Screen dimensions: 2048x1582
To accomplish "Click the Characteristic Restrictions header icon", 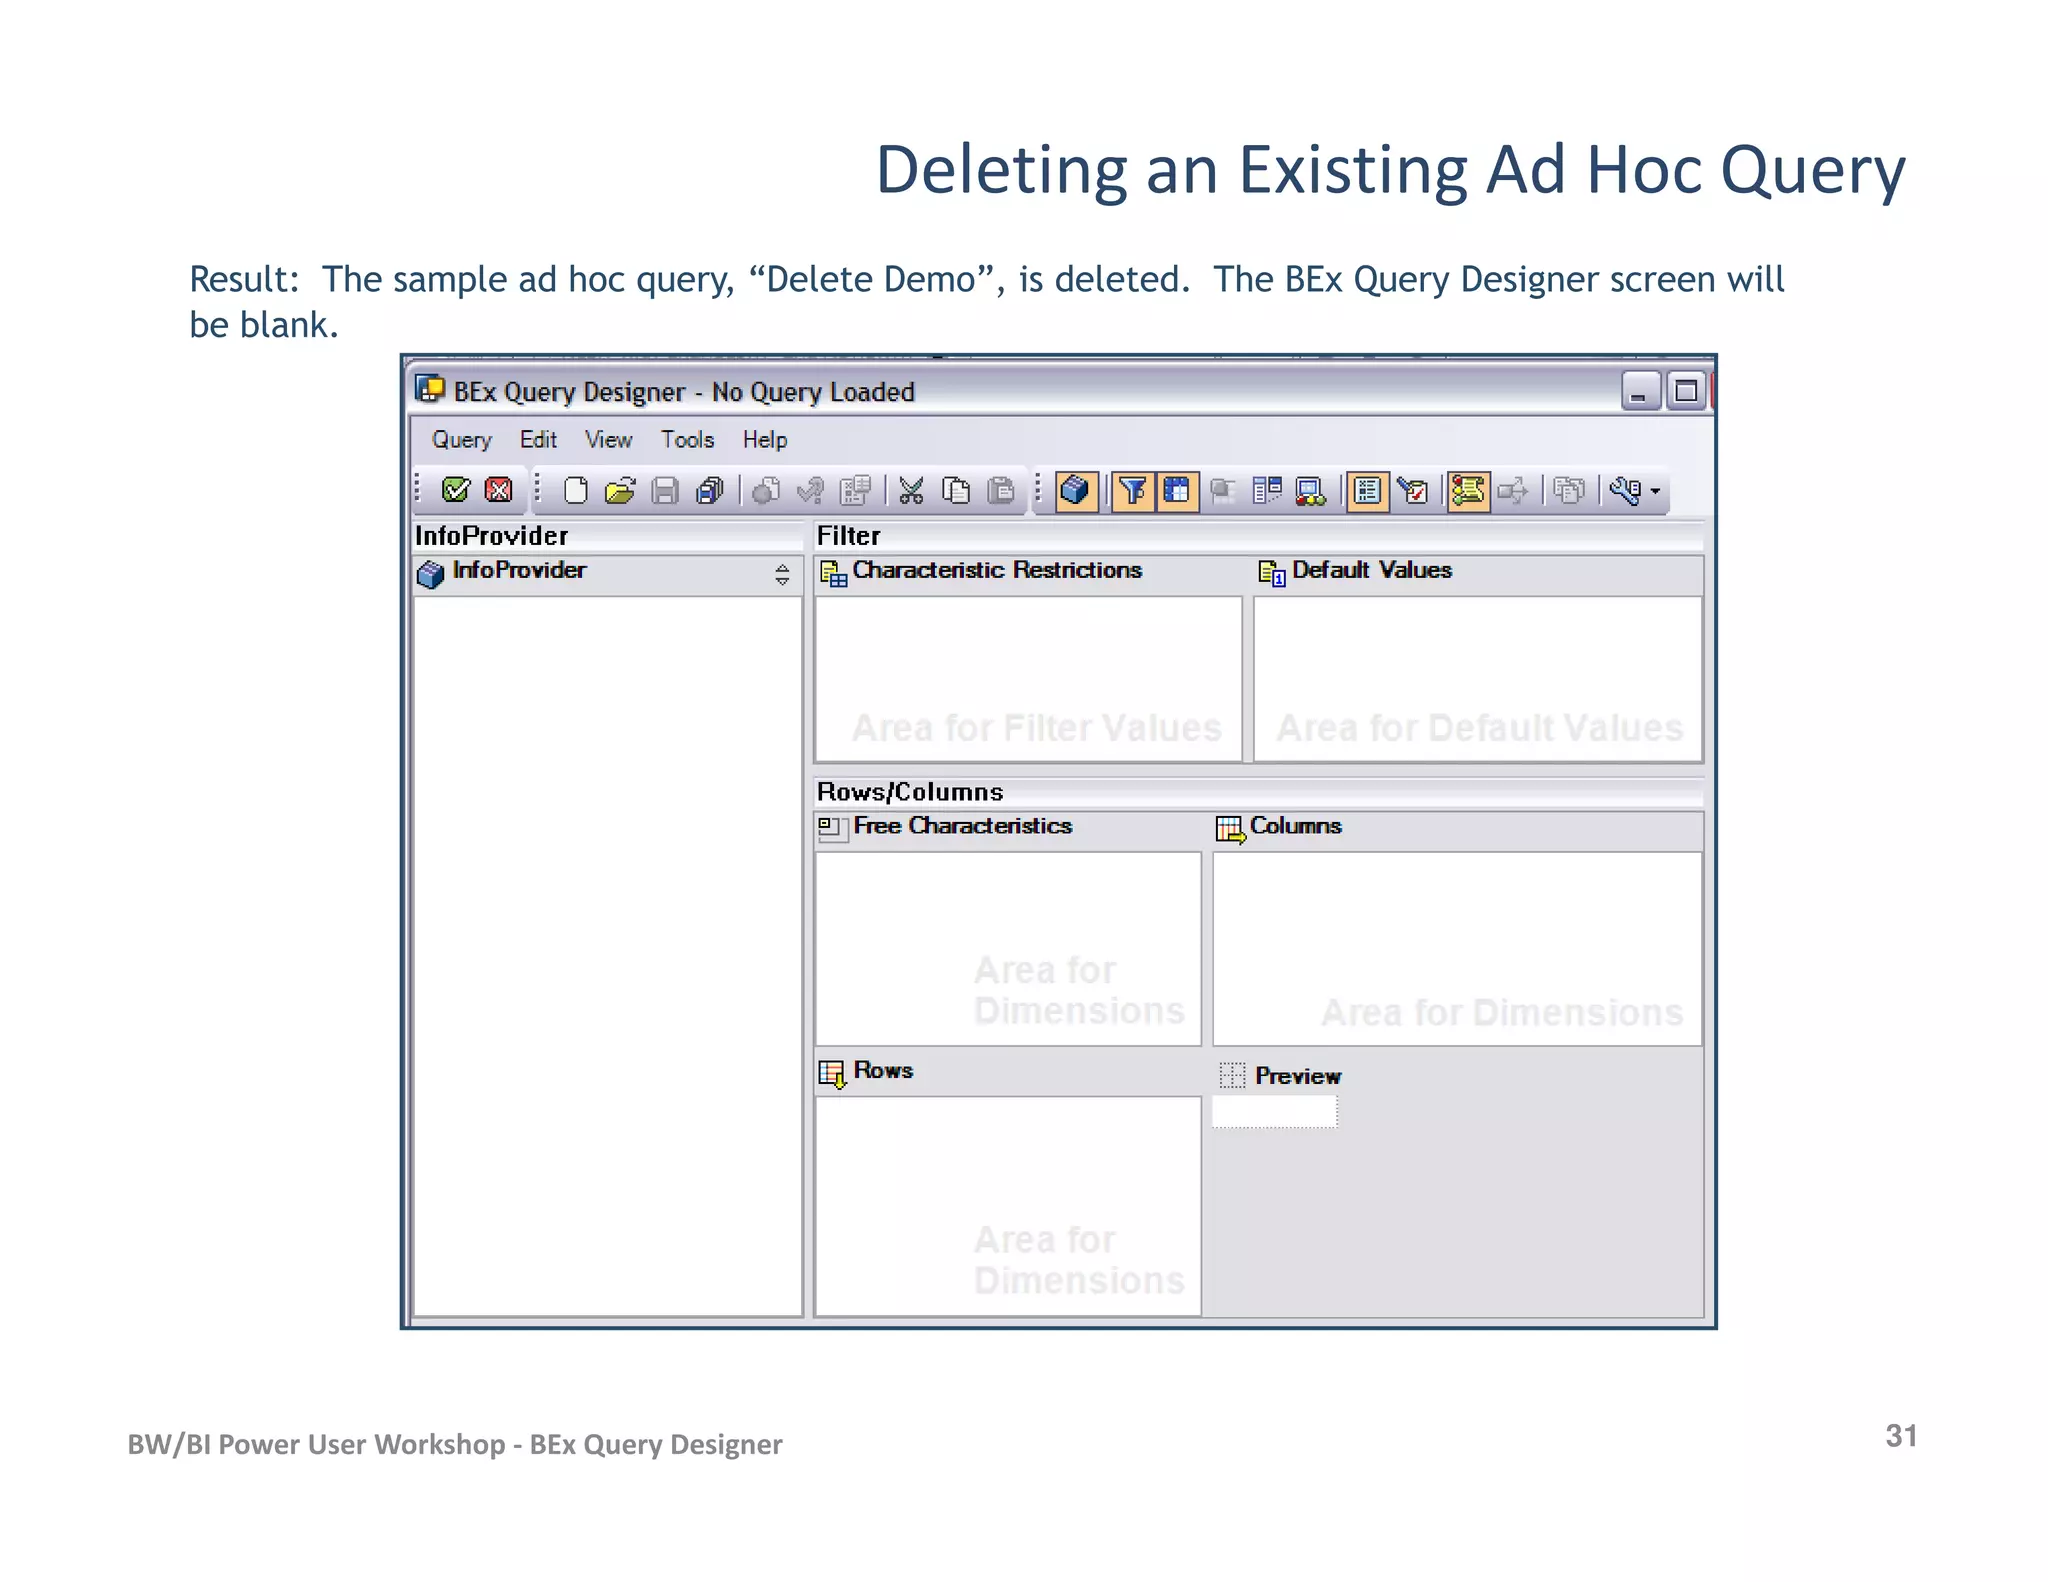I will (x=833, y=573).
